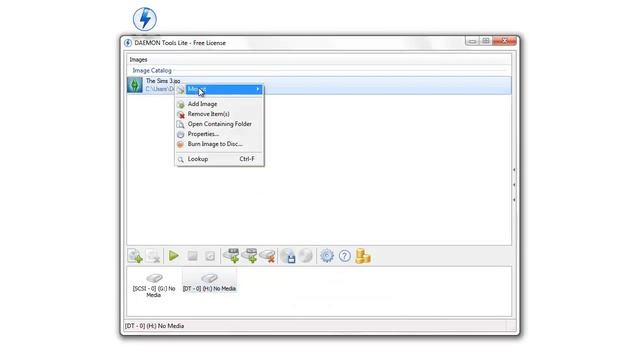Click the green Mount play icon
The width and height of the screenshot is (640, 360).
coord(173,256)
